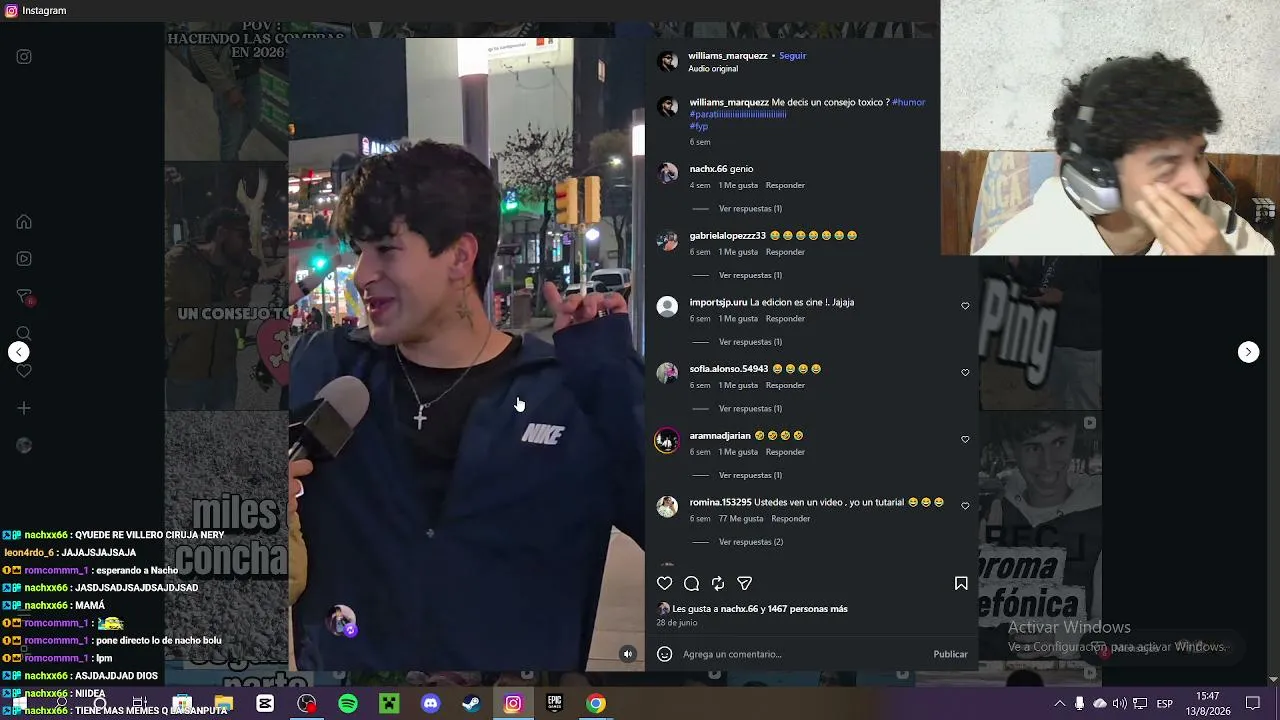This screenshot has width=1280, height=720.
Task: Reply to importsjp.uru's comment
Action: 785,319
